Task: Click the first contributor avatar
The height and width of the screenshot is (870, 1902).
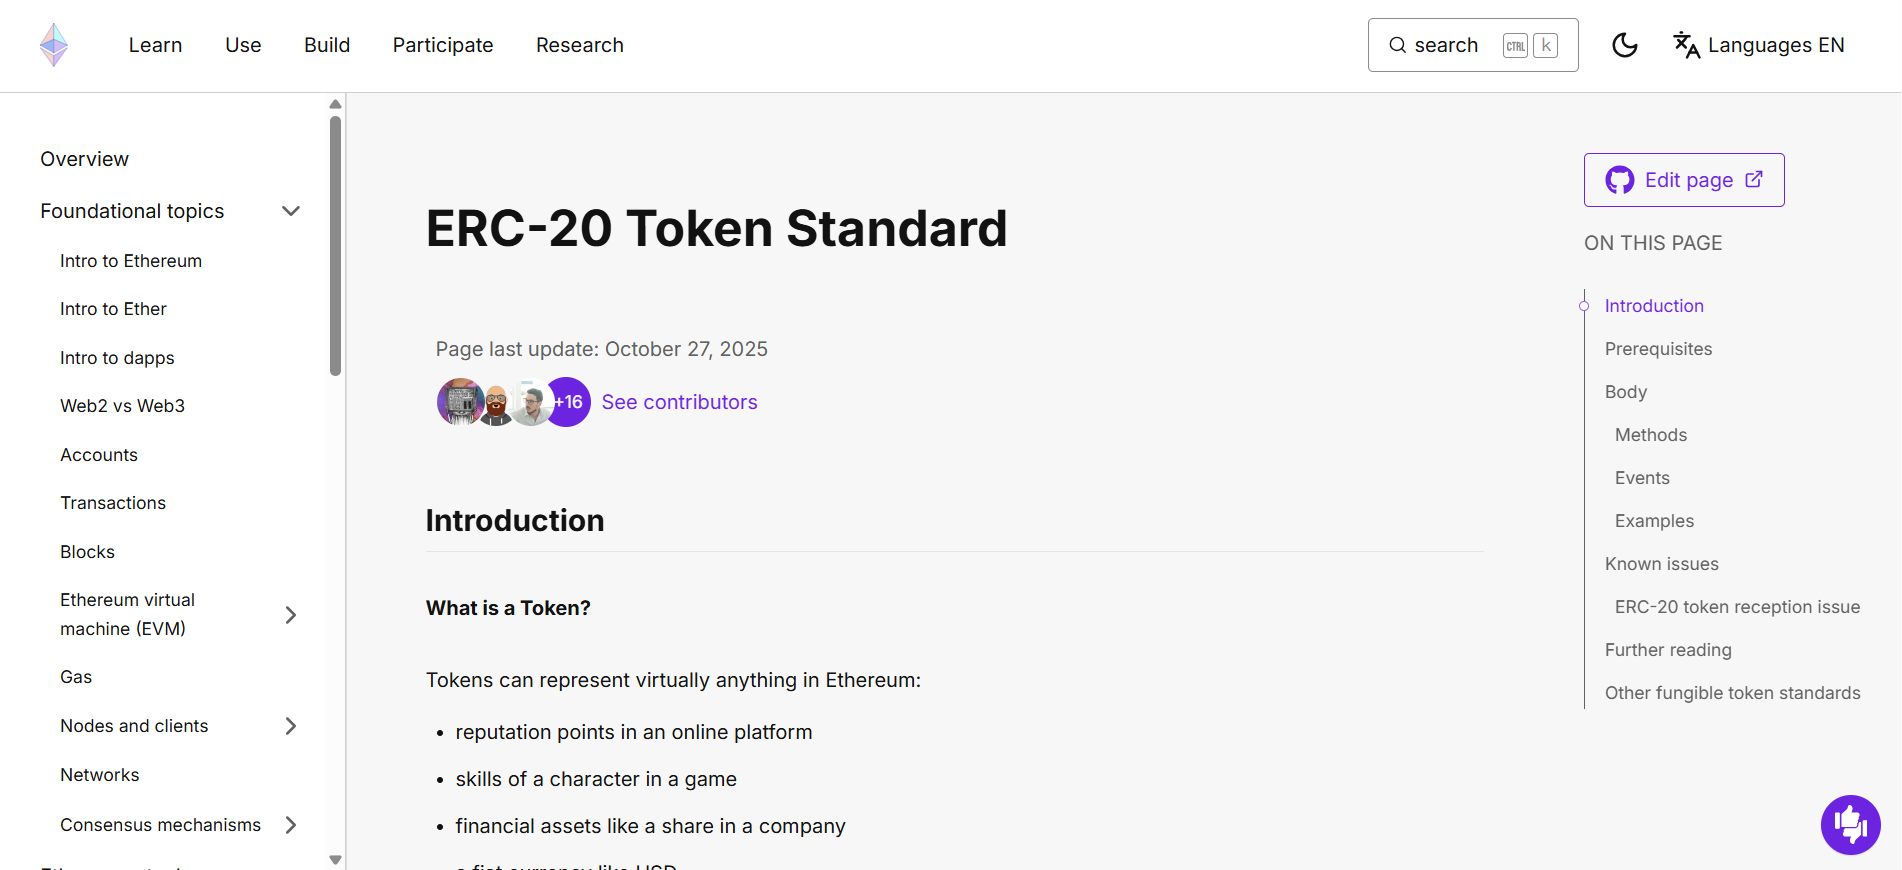Action: [460, 401]
